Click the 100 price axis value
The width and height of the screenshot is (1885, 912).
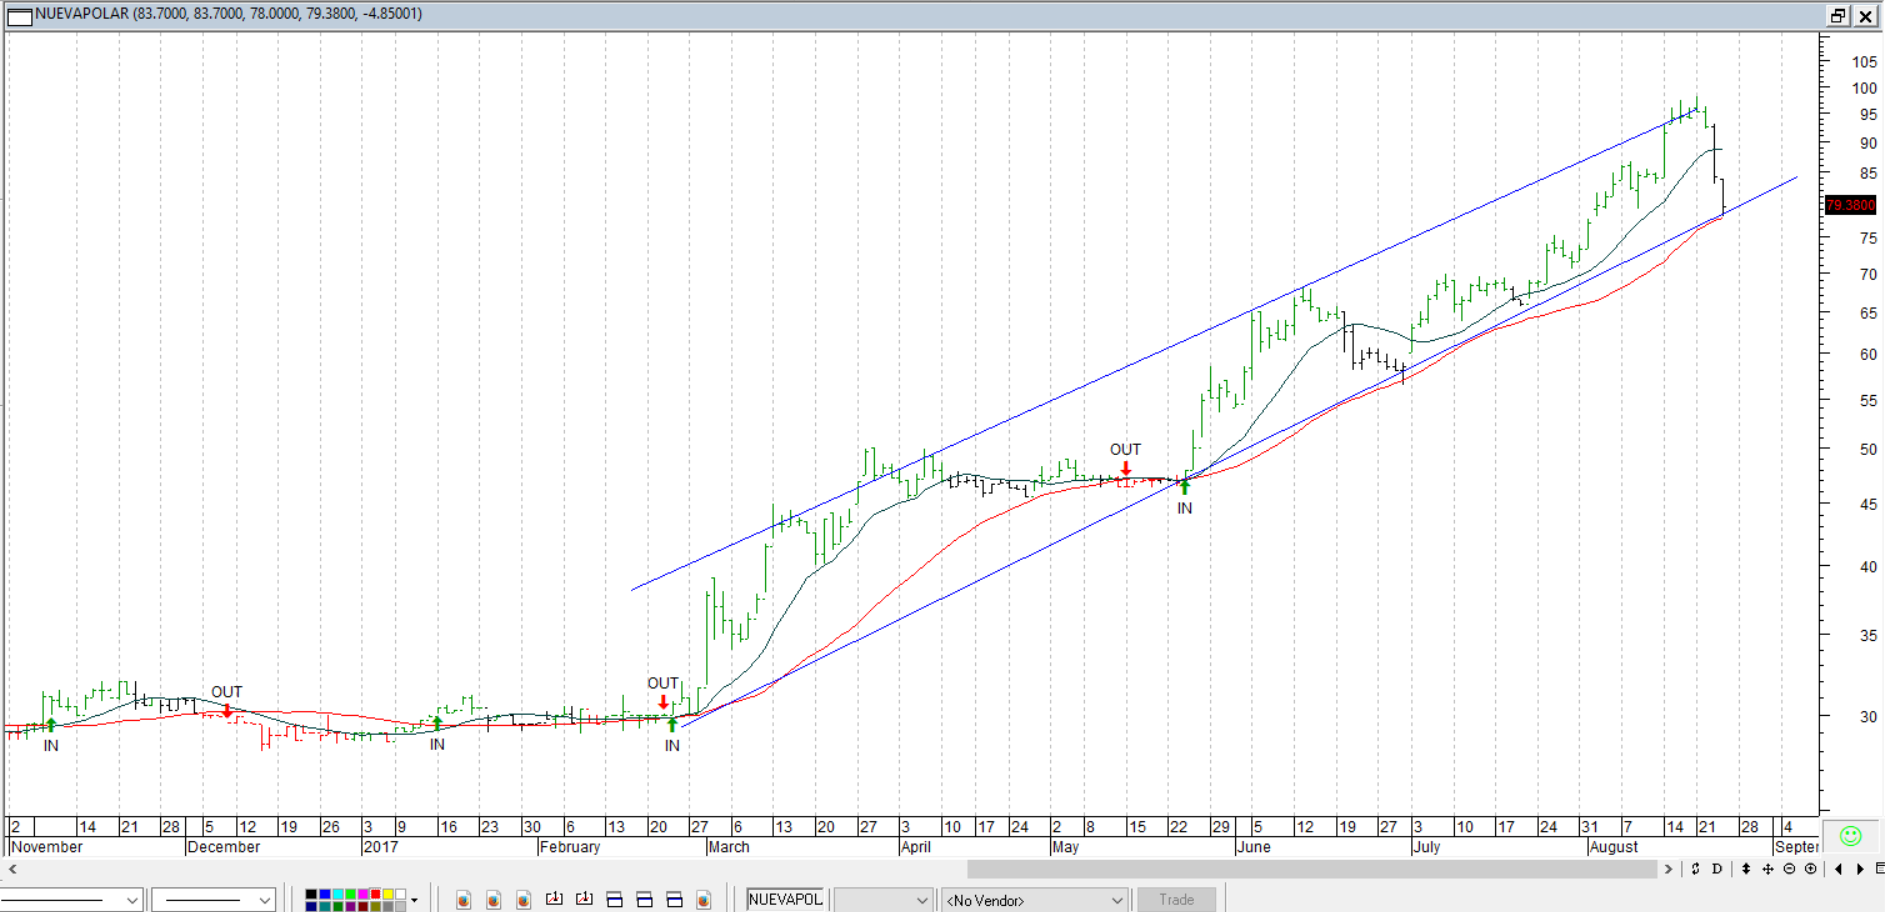coord(1864,88)
